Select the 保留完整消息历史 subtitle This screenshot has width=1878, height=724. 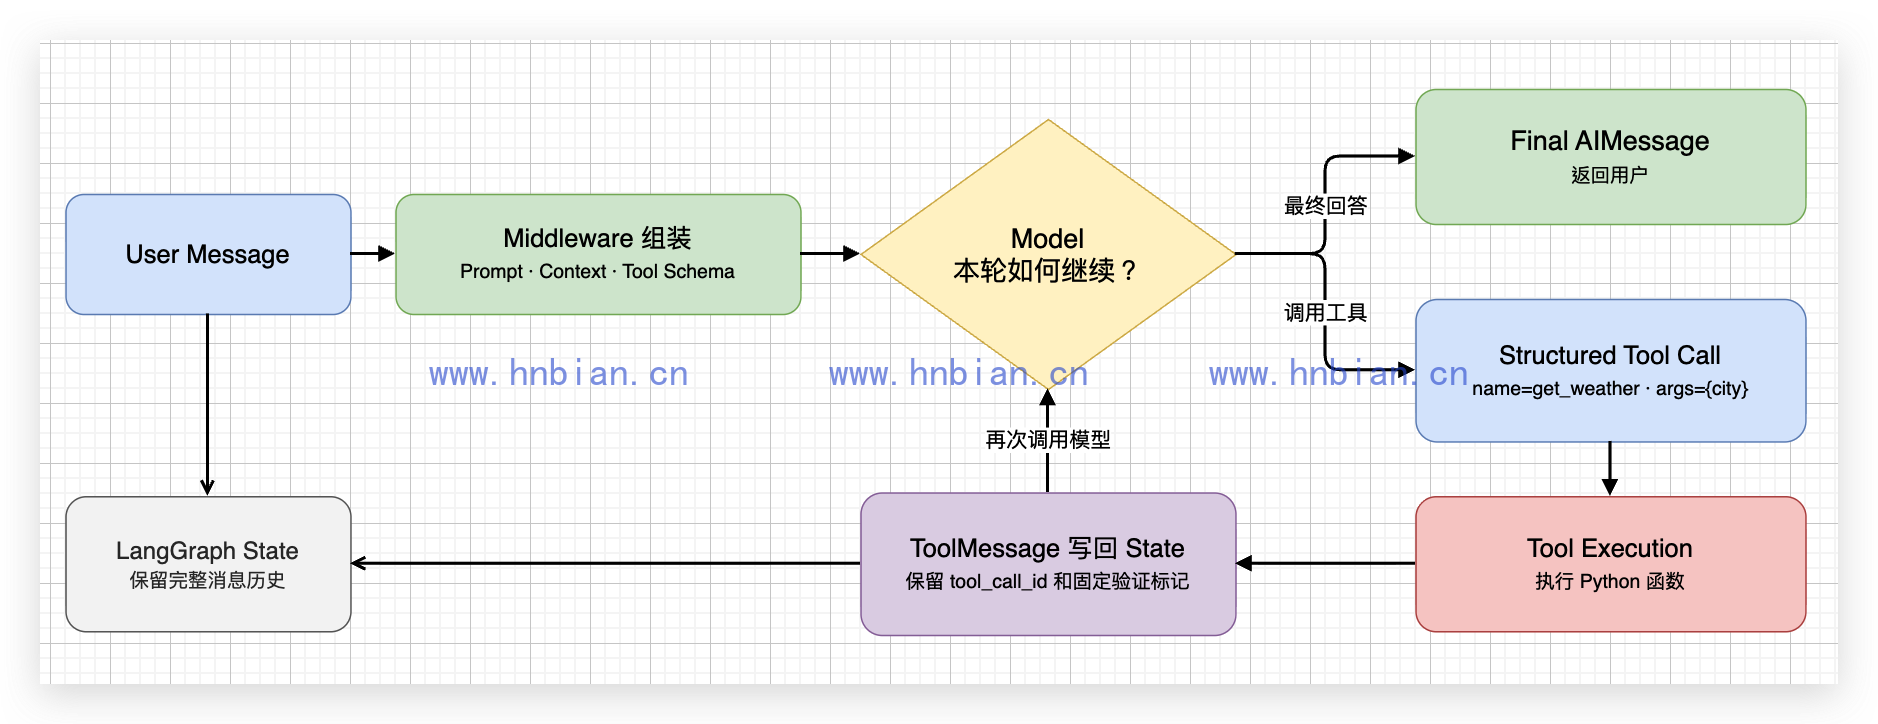pos(207,580)
